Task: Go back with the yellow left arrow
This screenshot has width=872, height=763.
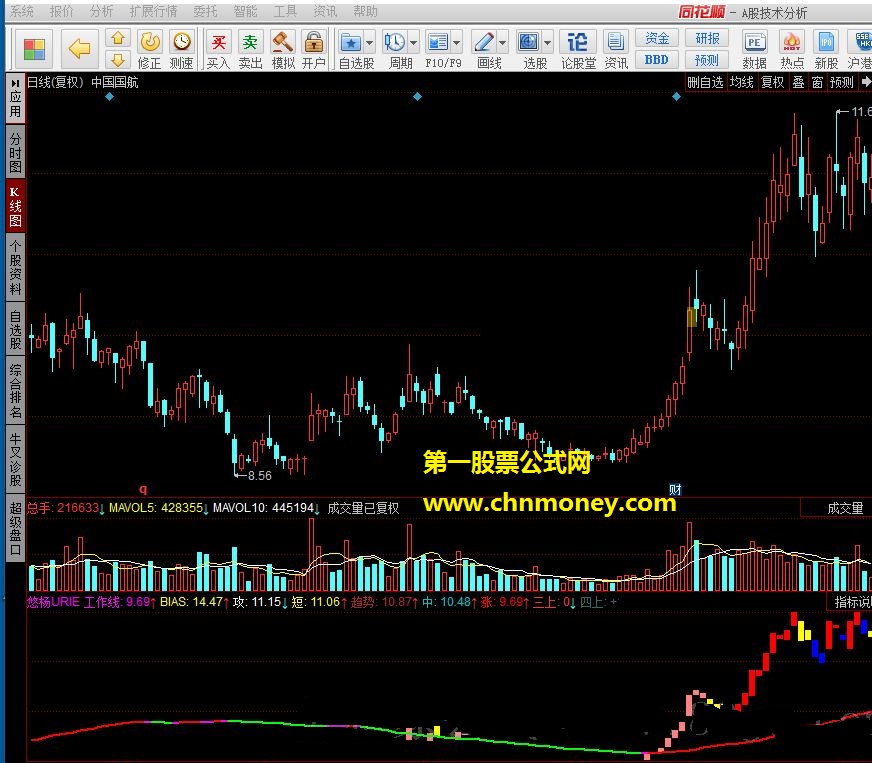Action: (80, 49)
